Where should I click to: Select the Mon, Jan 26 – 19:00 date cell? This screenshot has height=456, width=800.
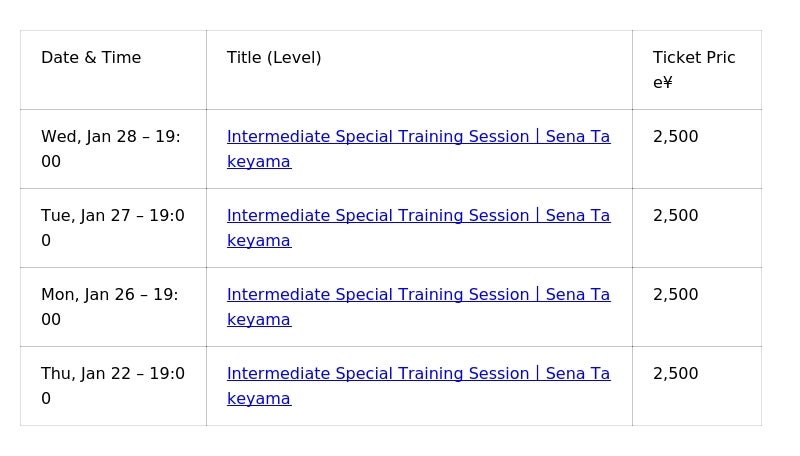[109, 307]
